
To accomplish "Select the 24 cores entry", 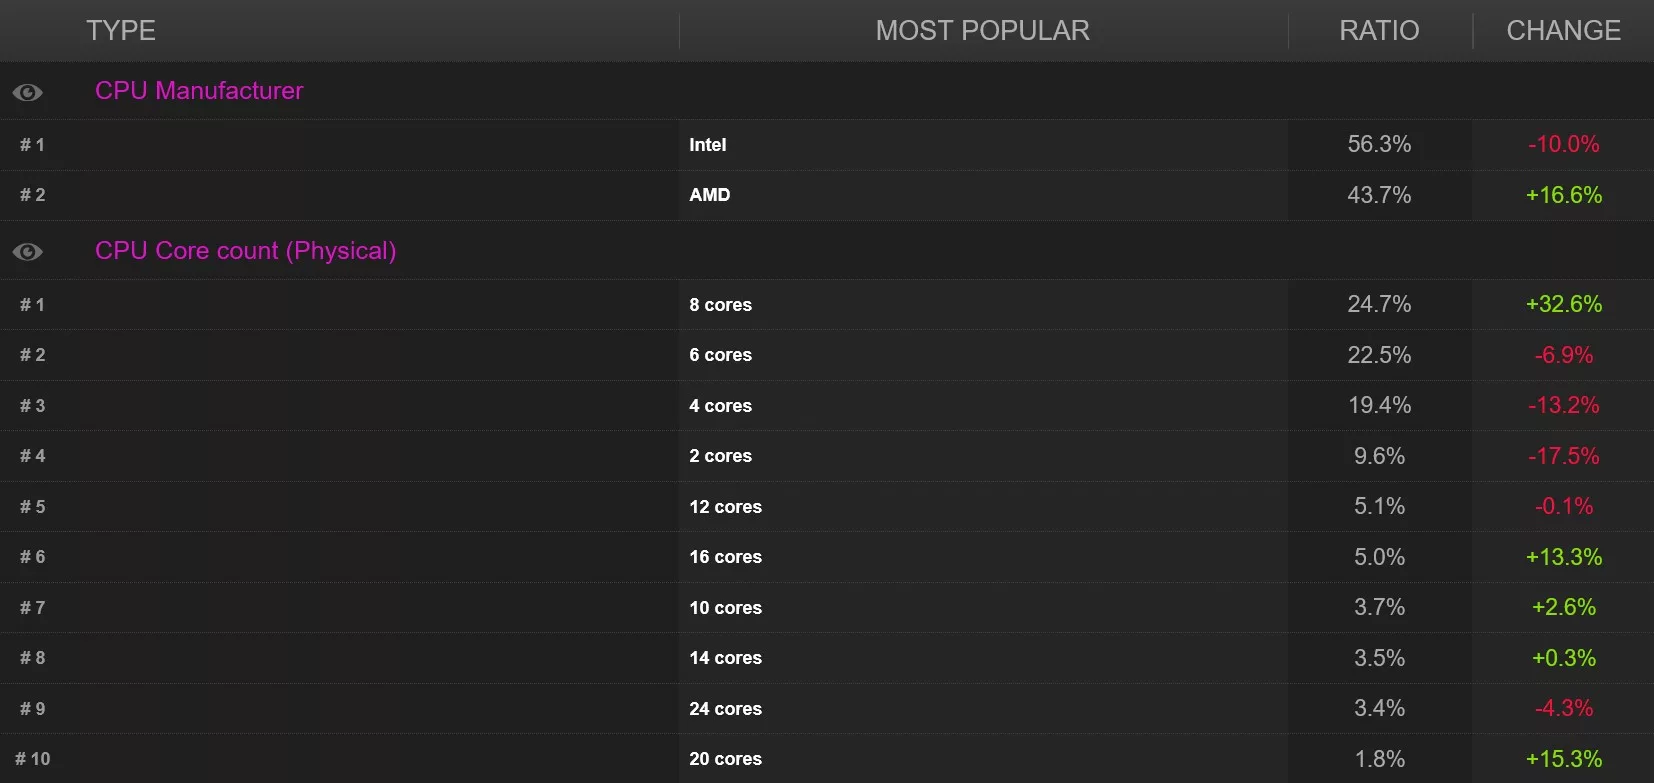I will tap(726, 709).
